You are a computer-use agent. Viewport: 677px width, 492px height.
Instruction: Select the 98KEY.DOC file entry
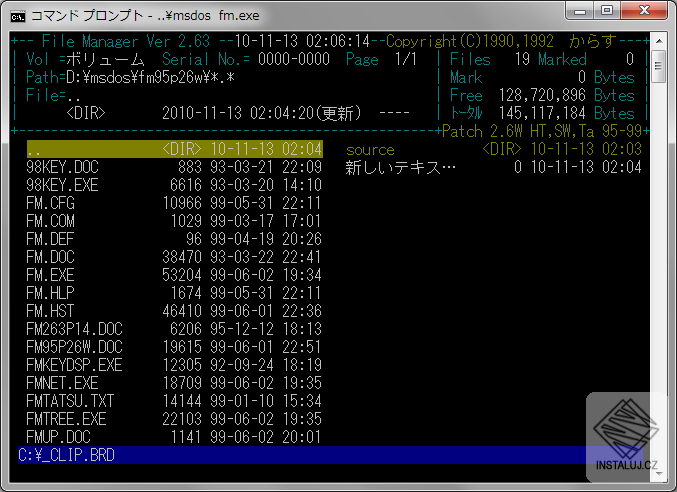point(174,167)
